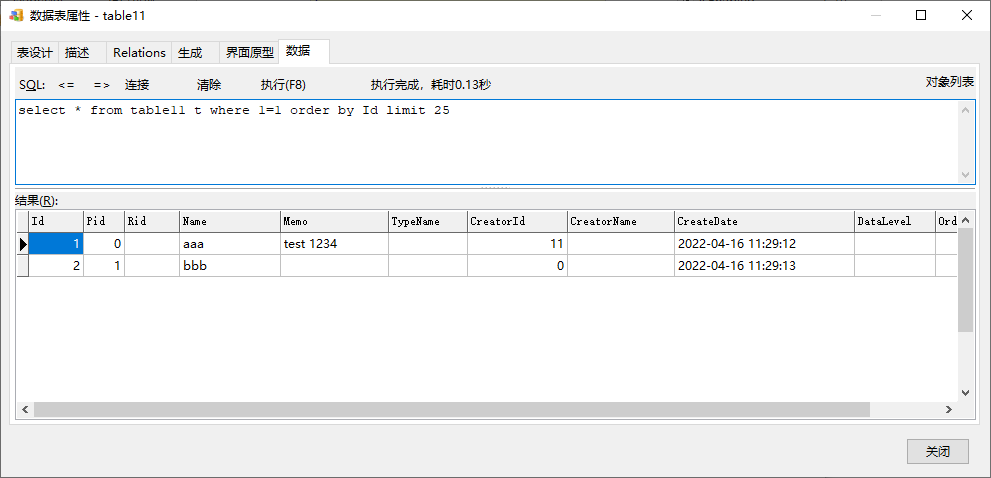This screenshot has height=478, width=991.
Task: Click the CreatorId column header
Action: pyautogui.click(x=518, y=221)
